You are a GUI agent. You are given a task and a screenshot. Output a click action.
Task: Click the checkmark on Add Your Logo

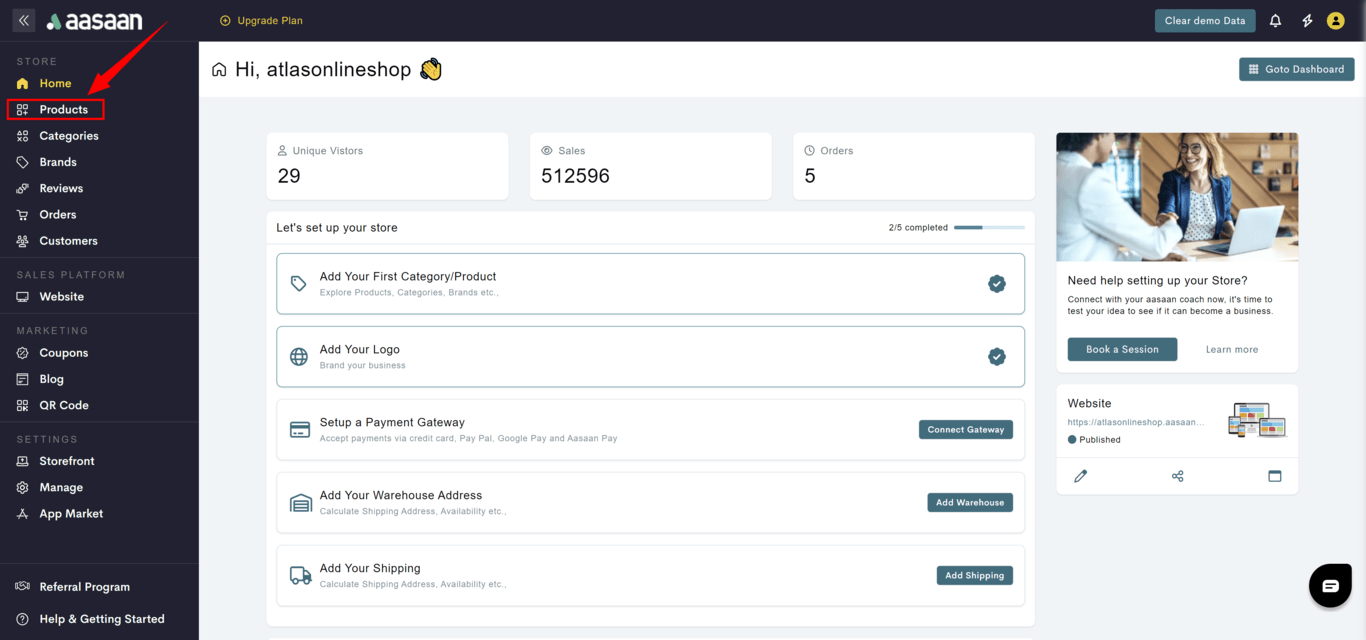tap(996, 357)
